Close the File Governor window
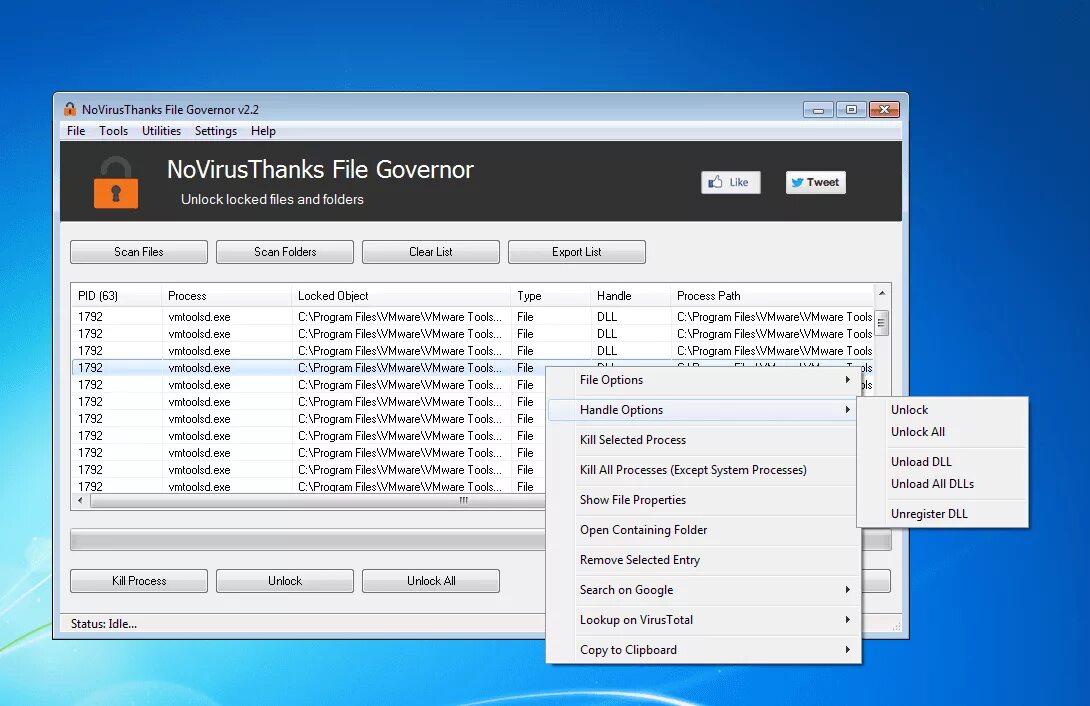Image resolution: width=1090 pixels, height=706 pixels. pos(884,110)
